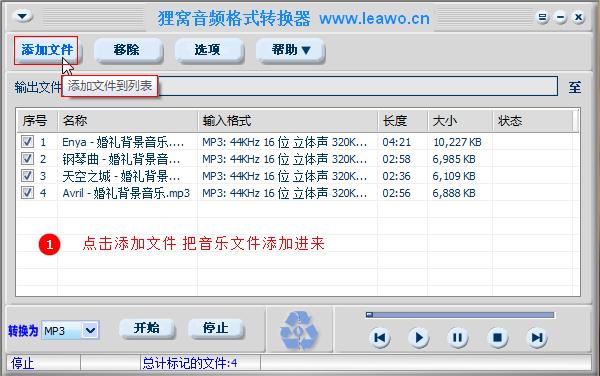Open the 转换为 MP3 format dropdown
This screenshot has width=600, height=376.
(x=90, y=330)
